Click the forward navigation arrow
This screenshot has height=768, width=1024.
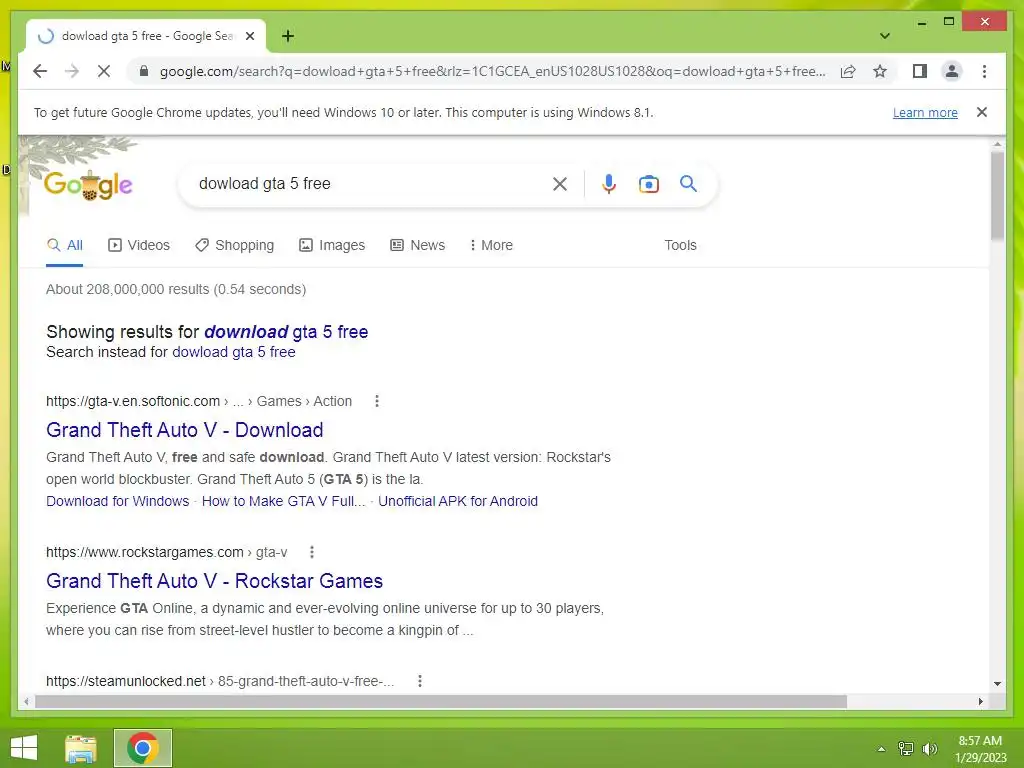[72, 71]
